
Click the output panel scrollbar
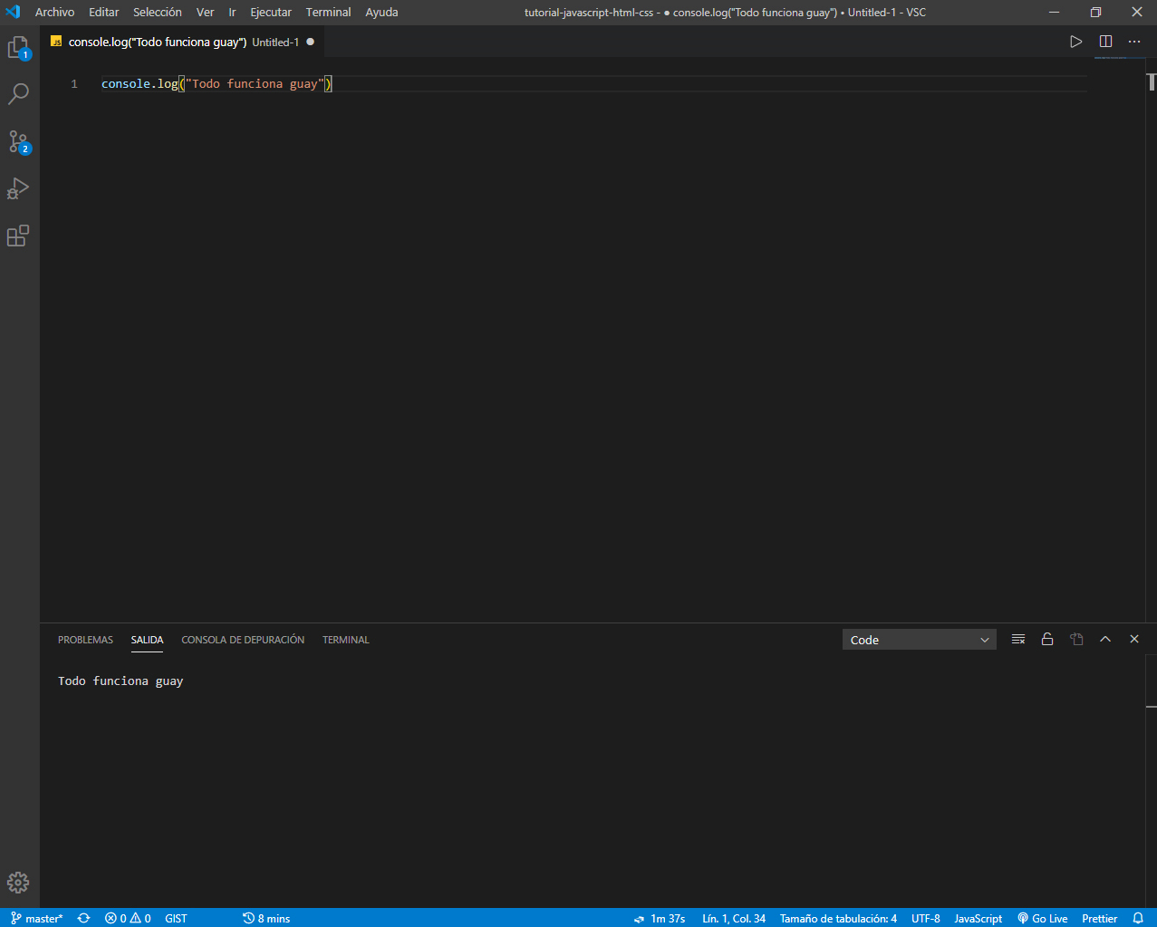click(x=1151, y=782)
